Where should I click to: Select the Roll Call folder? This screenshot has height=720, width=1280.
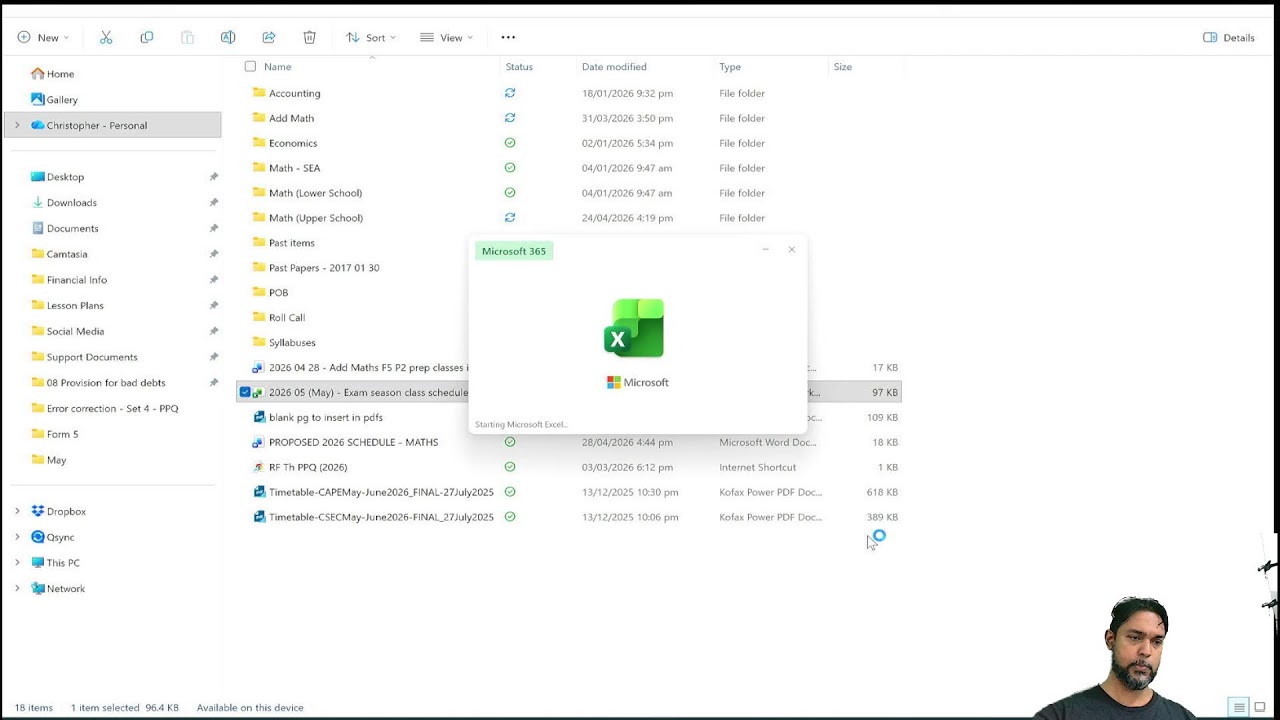pyautogui.click(x=287, y=318)
